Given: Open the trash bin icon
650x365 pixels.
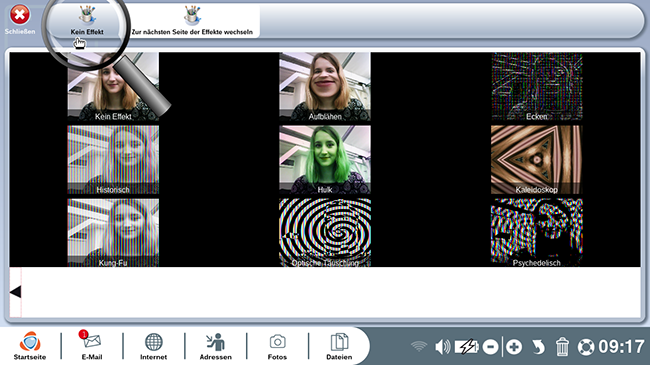Looking at the screenshot, I should point(562,347).
